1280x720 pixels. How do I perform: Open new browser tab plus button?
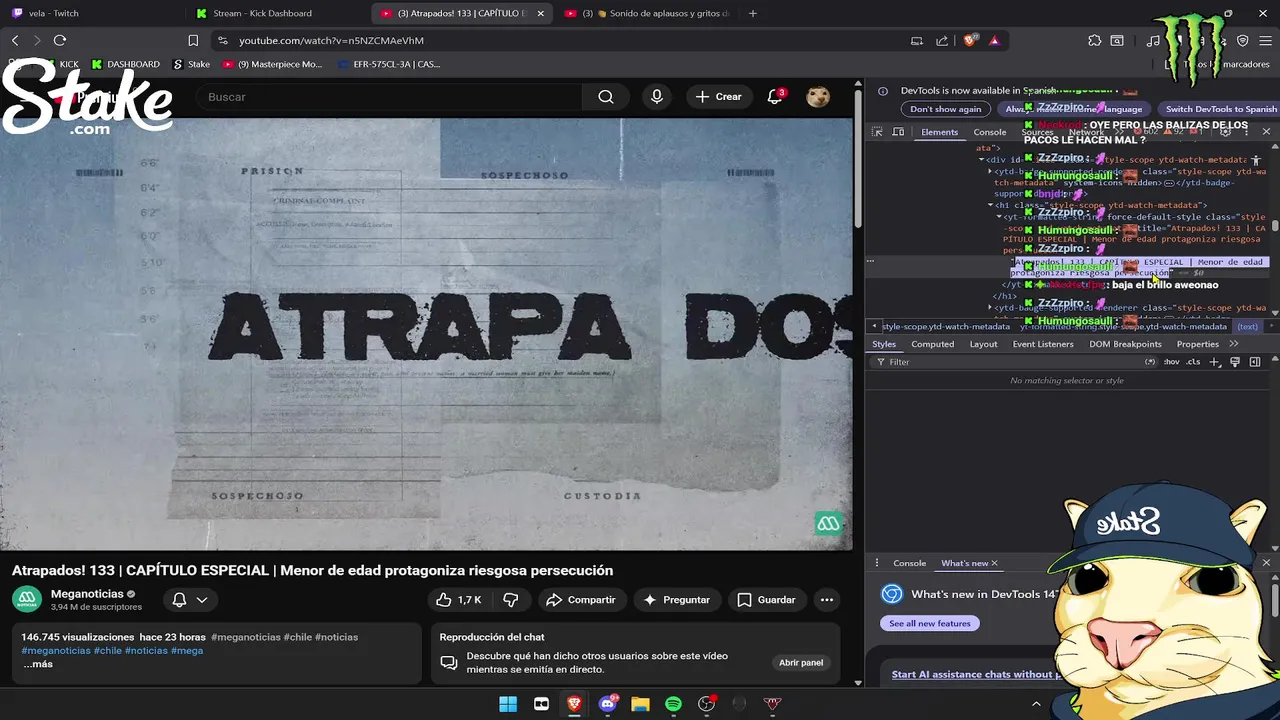[753, 13]
